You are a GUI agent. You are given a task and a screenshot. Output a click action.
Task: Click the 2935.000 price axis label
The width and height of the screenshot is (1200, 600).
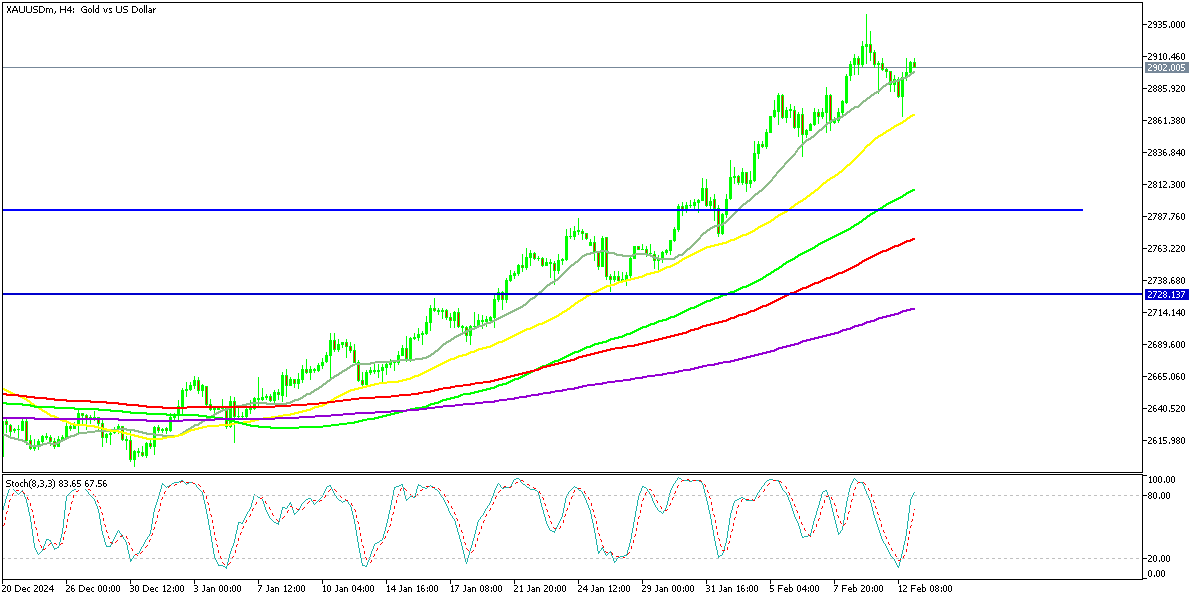point(1167,24)
